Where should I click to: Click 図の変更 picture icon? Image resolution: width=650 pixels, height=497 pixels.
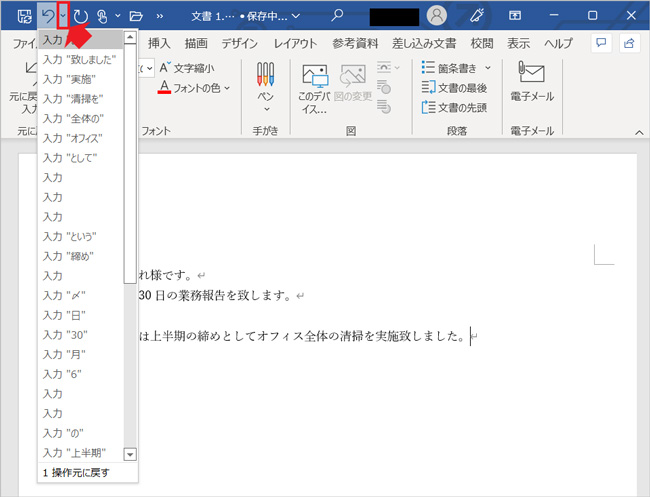tap(353, 75)
